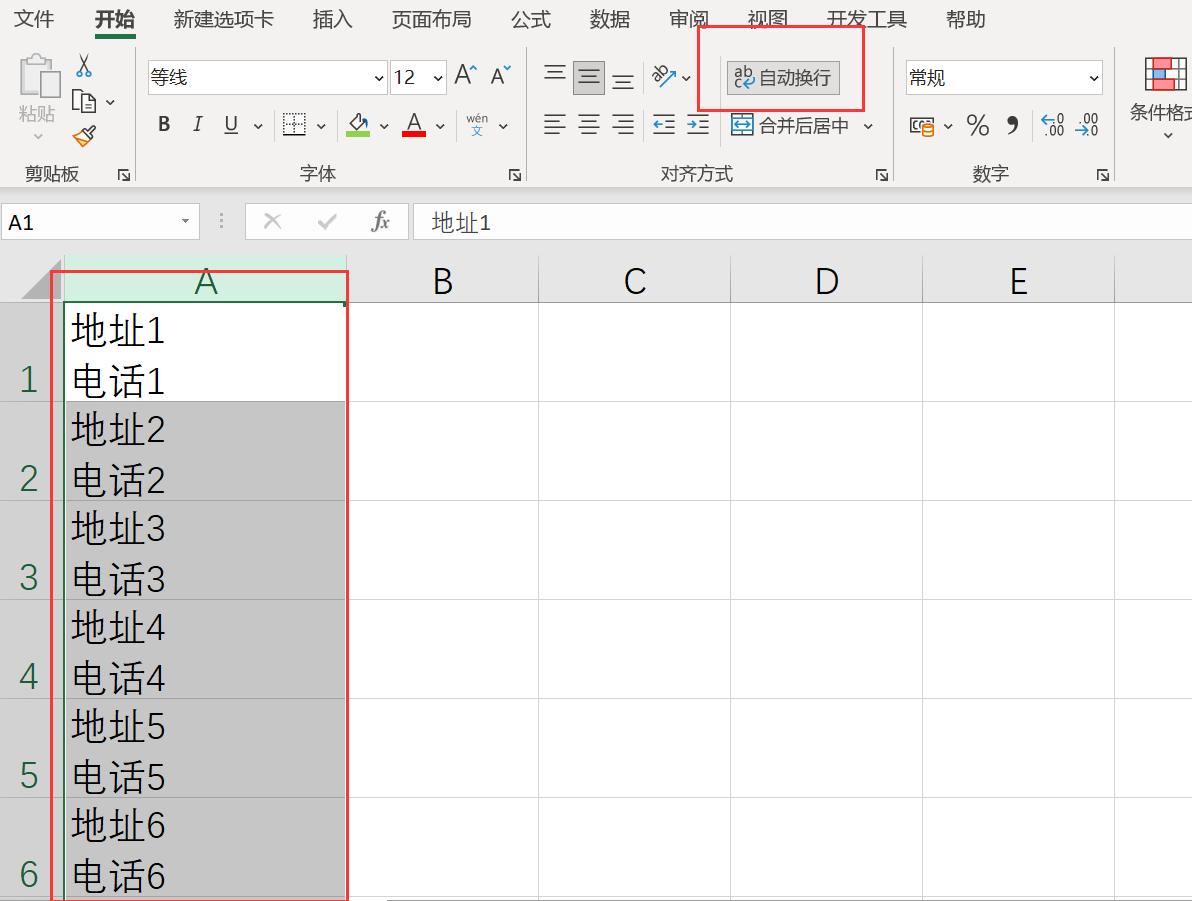The image size is (1192, 901).
Task: Switch to the 新建选项卡 tab
Action: 224,19
